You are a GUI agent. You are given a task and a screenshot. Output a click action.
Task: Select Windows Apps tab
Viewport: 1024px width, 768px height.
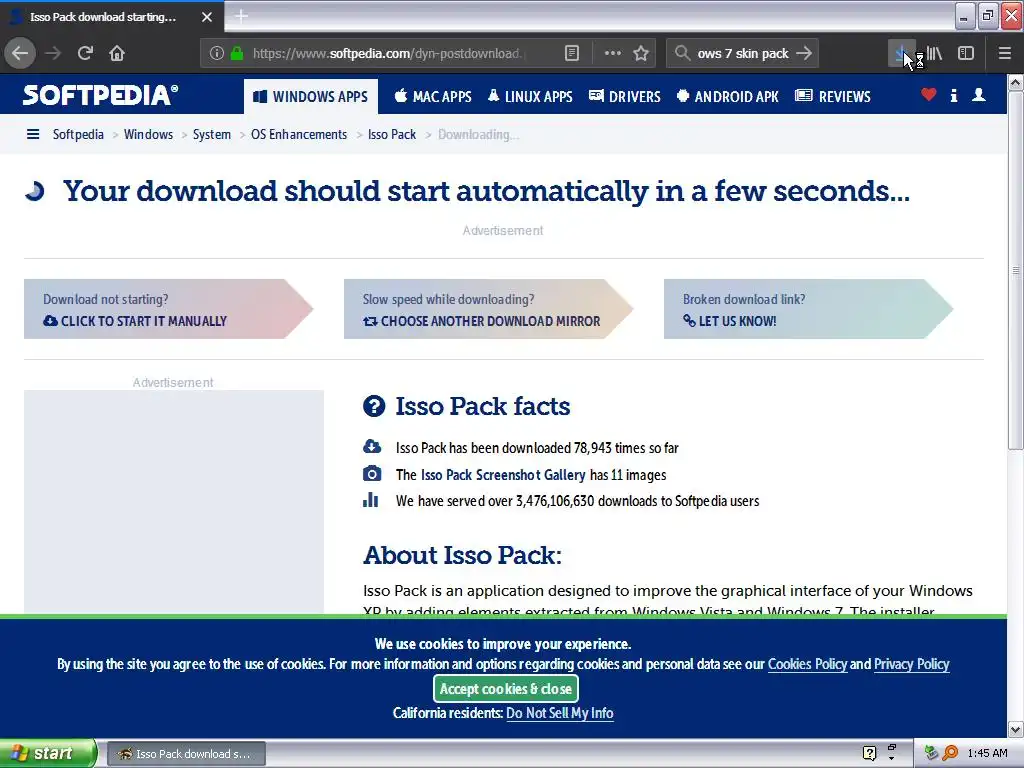pyautogui.click(x=311, y=97)
